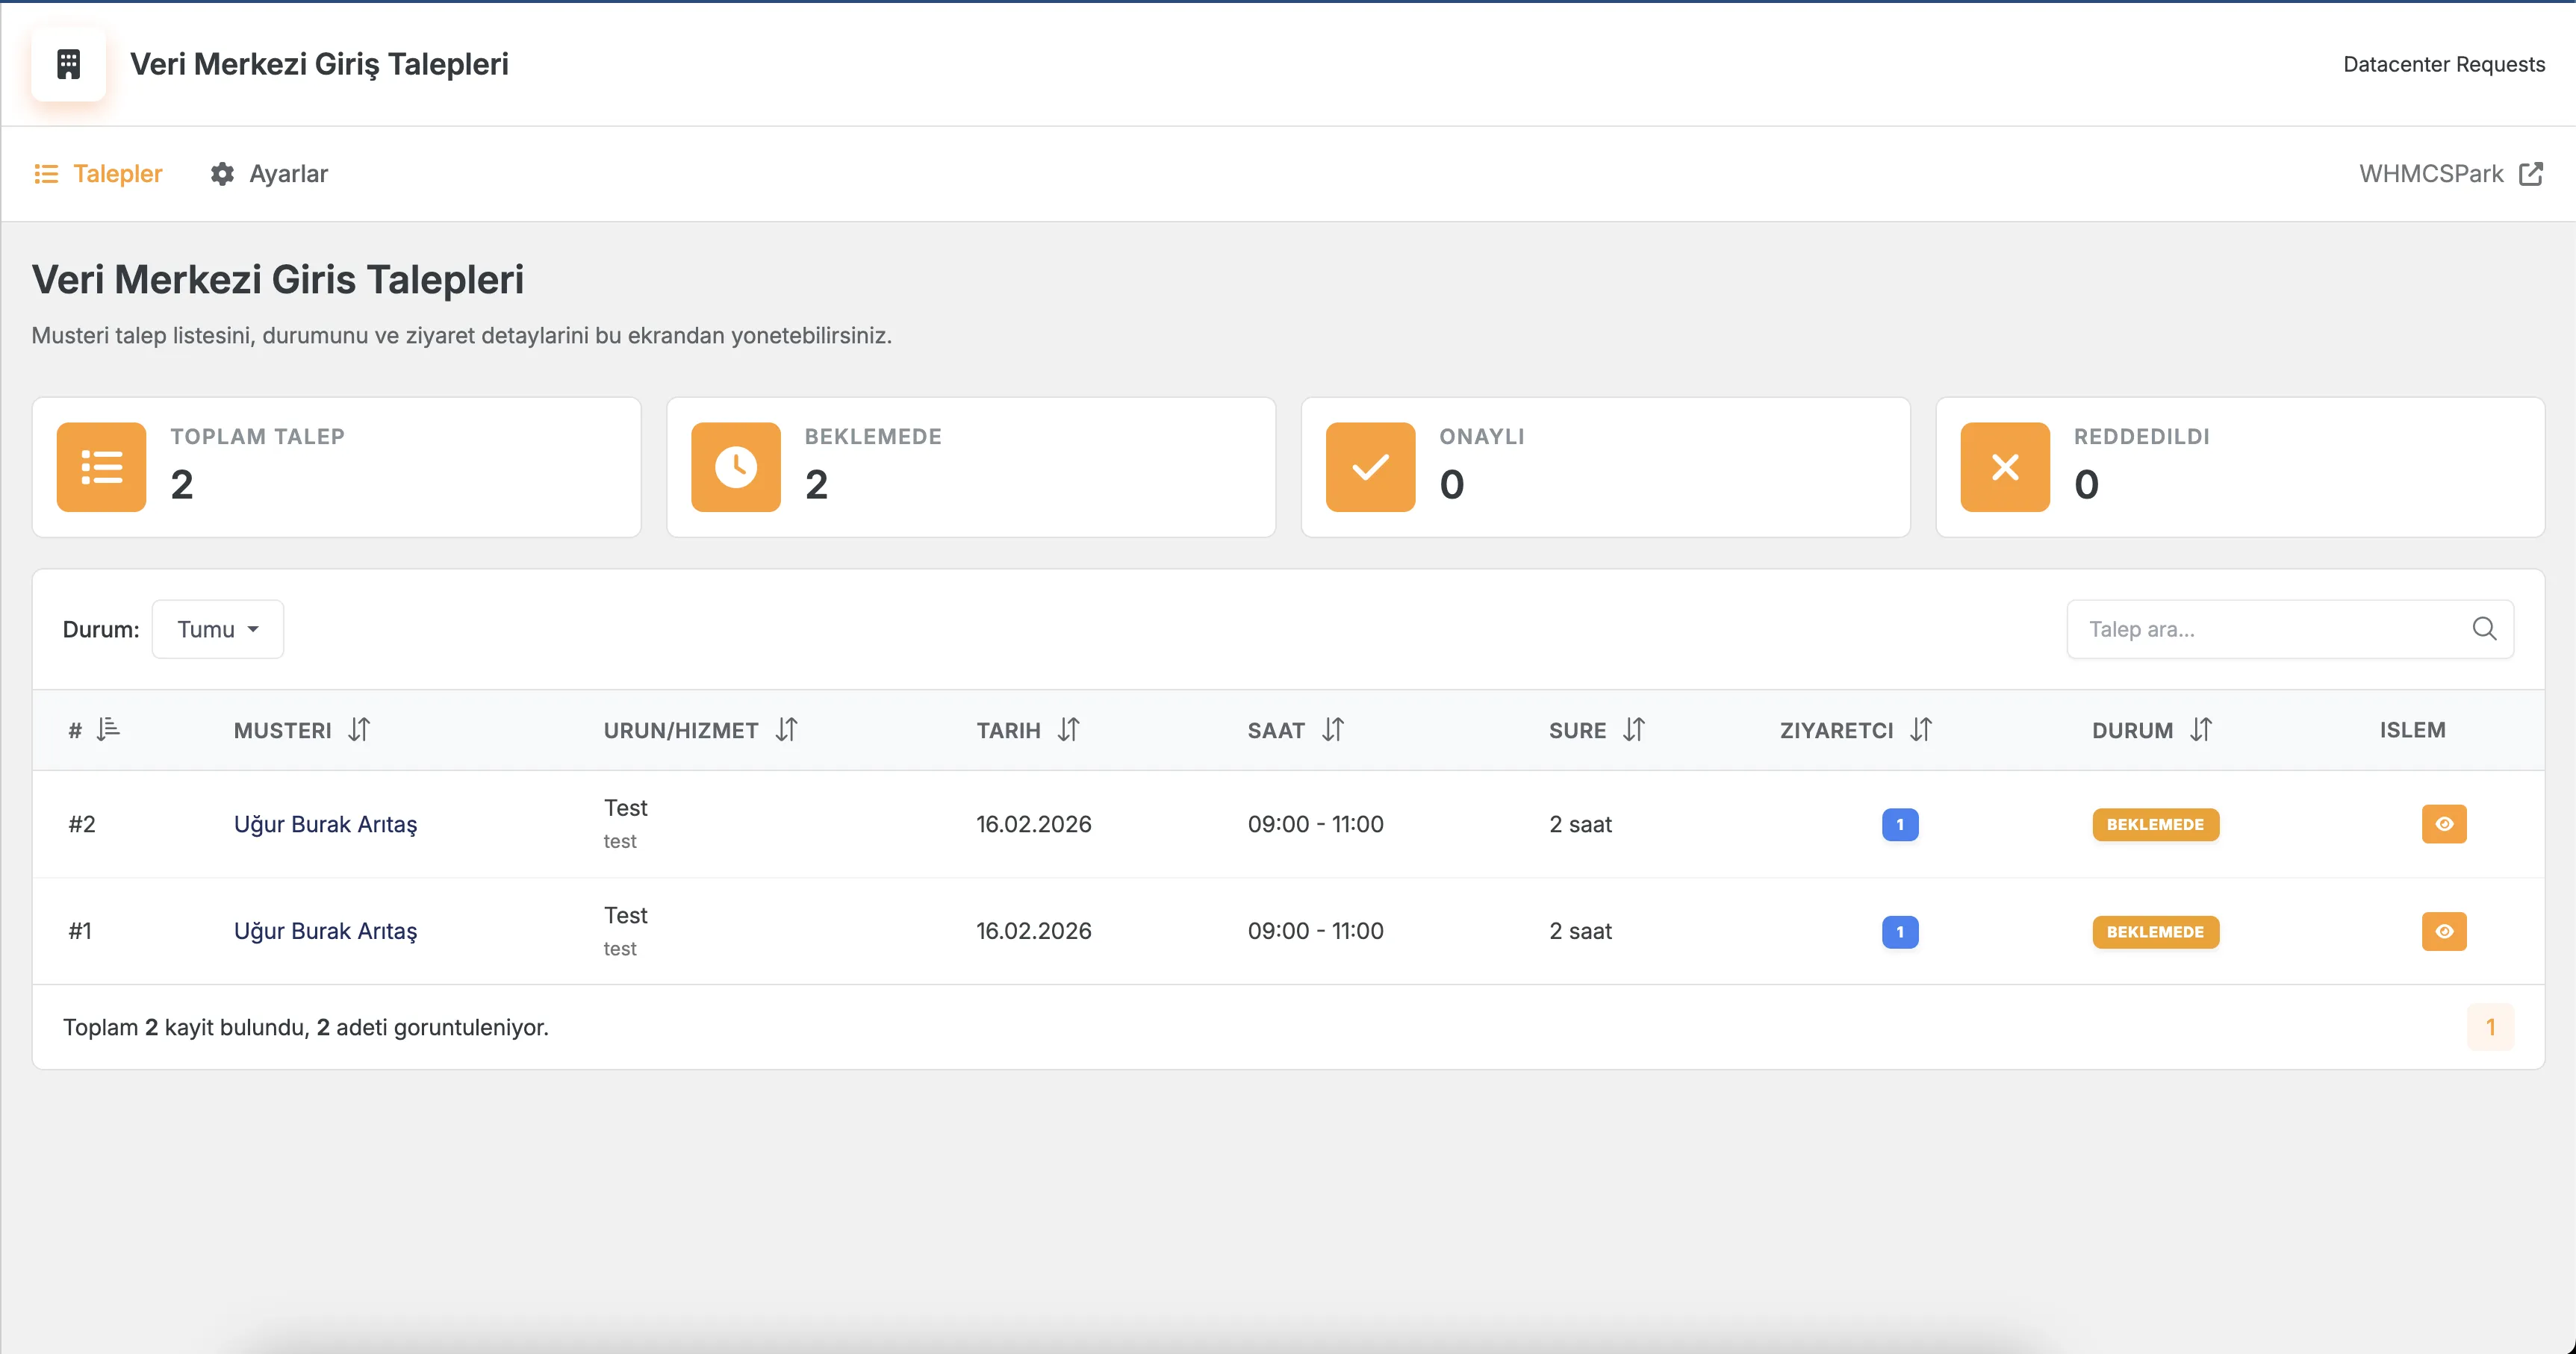Click the BEKLEMEDE status badge in row #2
This screenshot has height=1354, width=2576.
[2155, 824]
